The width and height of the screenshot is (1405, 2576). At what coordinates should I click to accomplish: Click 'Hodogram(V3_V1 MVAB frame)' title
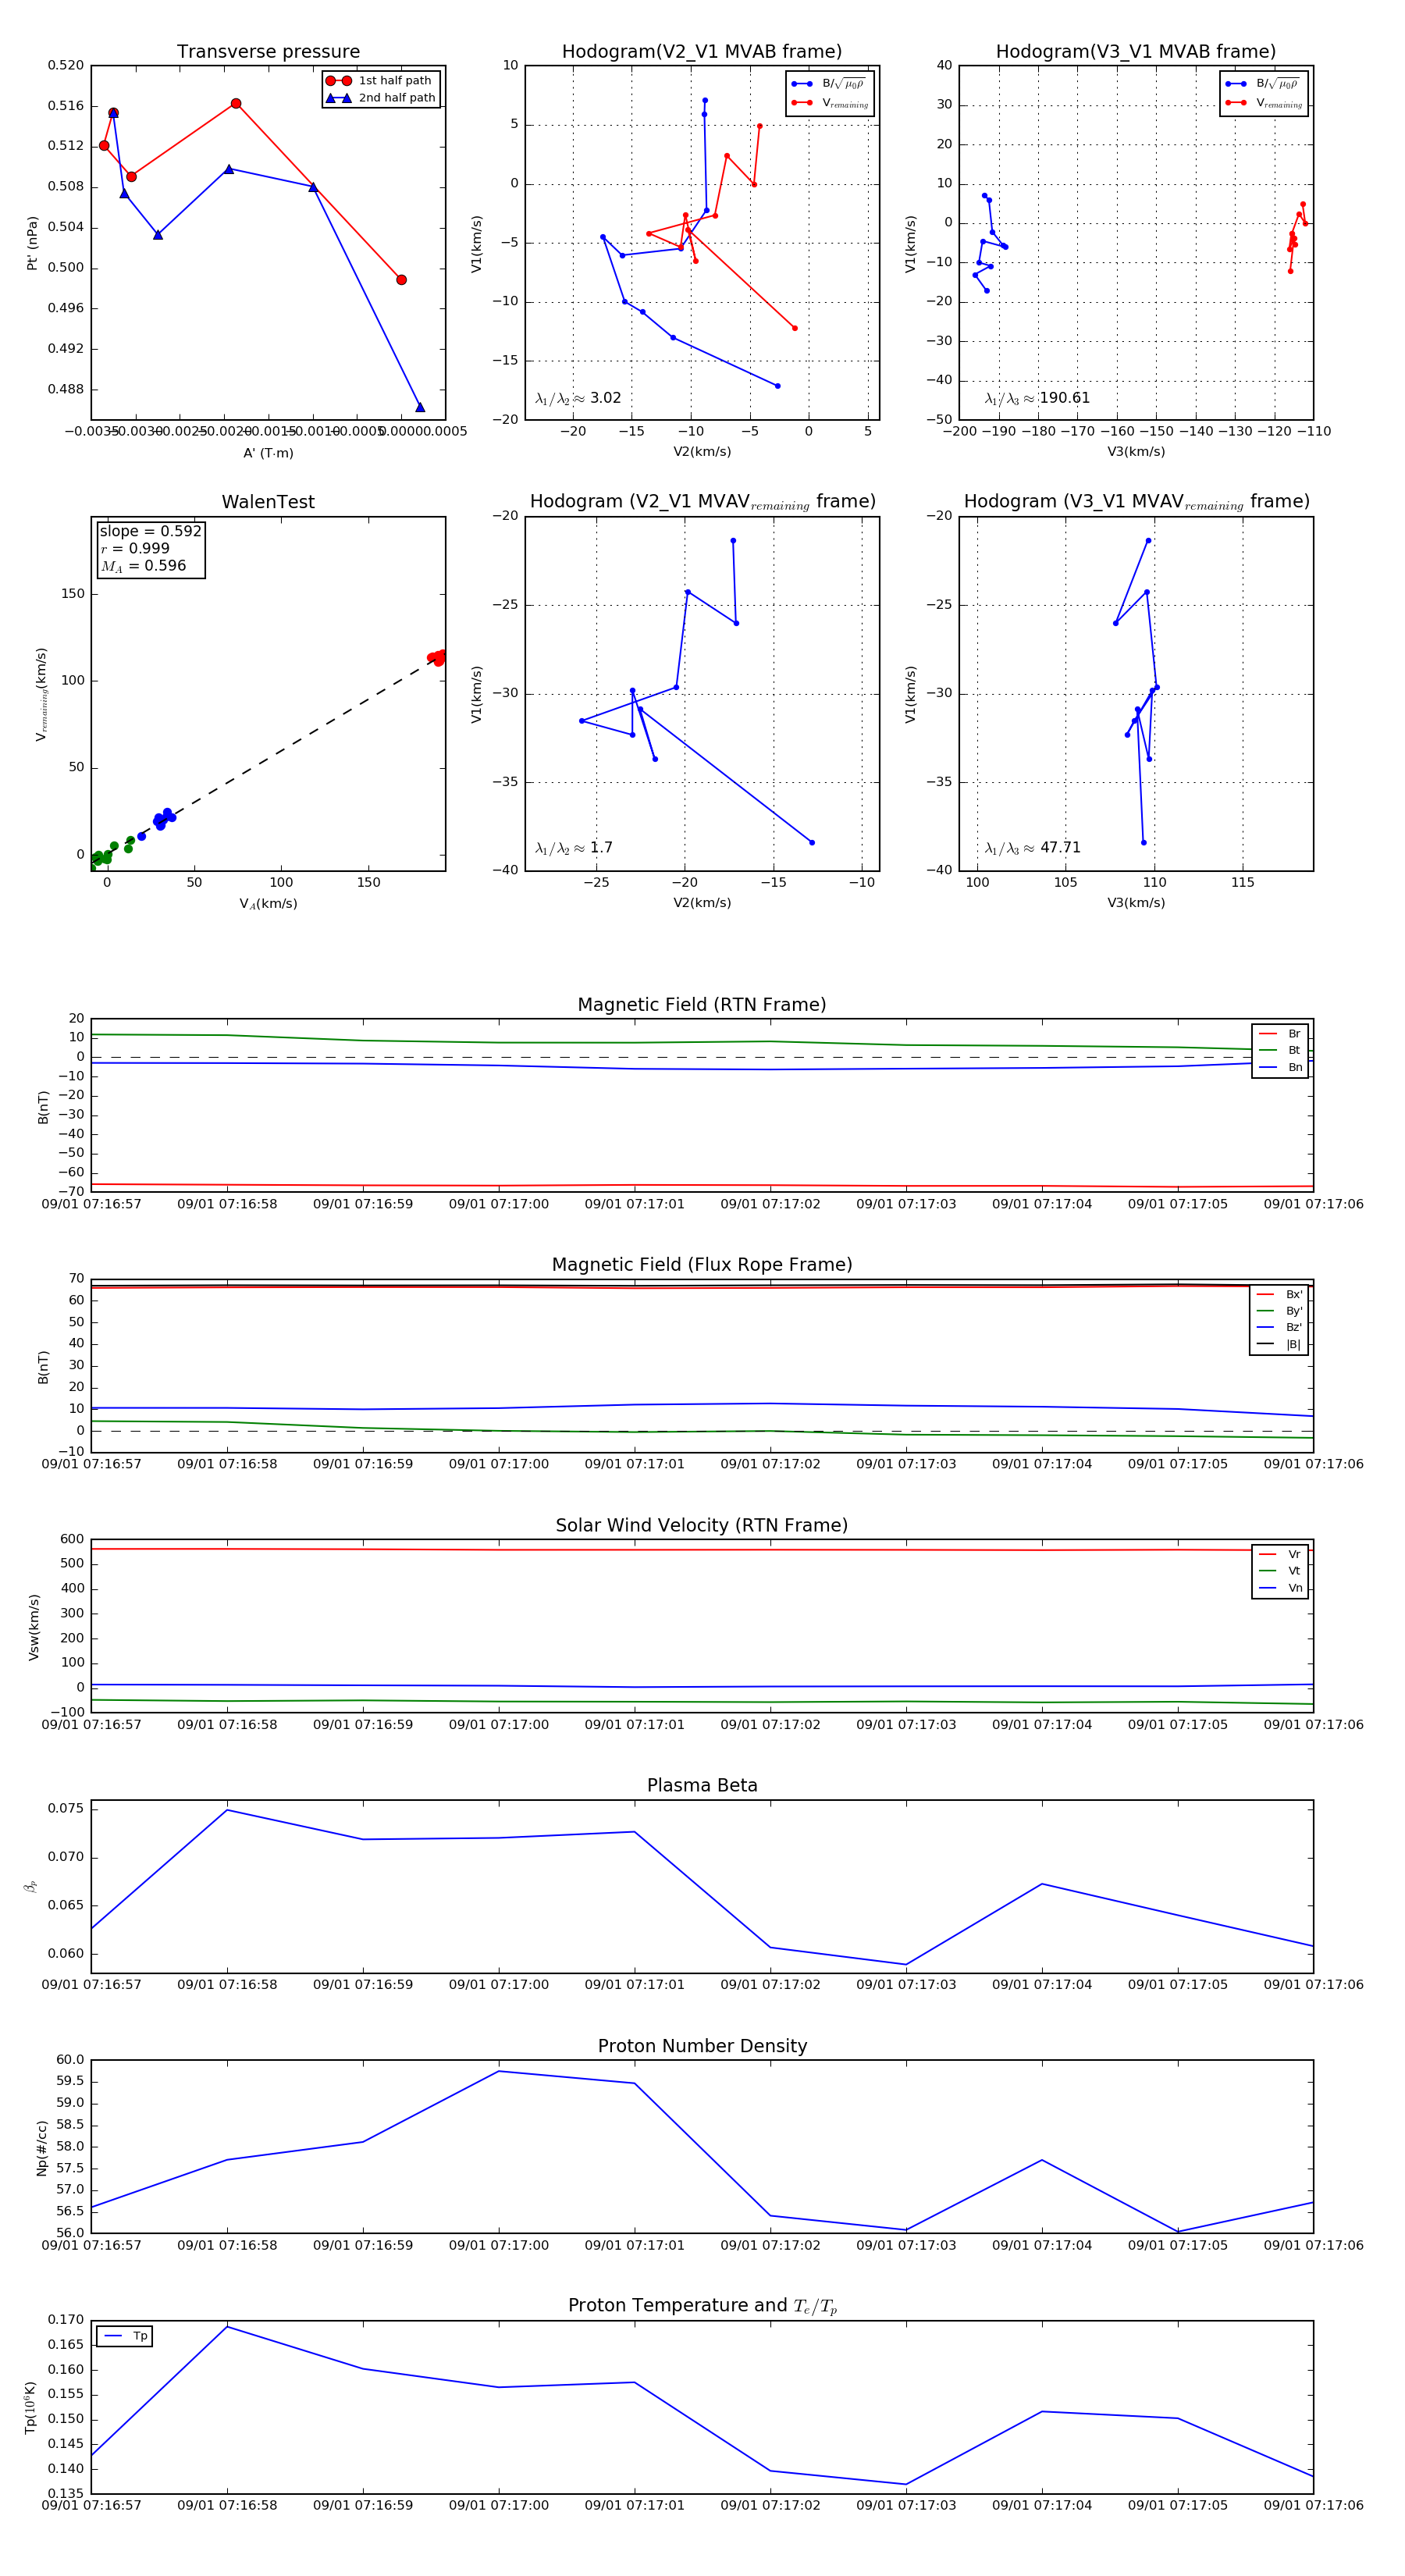pos(1136,52)
